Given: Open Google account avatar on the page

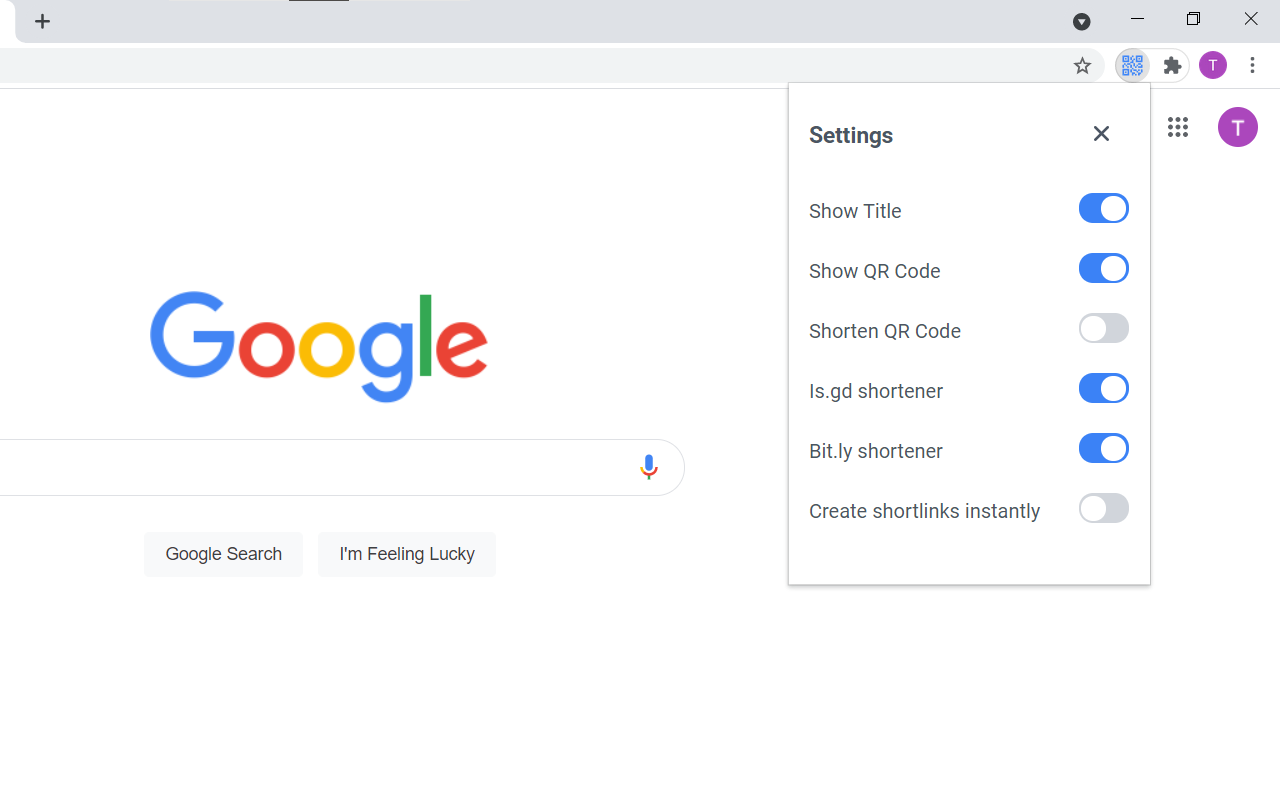Looking at the screenshot, I should click(1238, 127).
